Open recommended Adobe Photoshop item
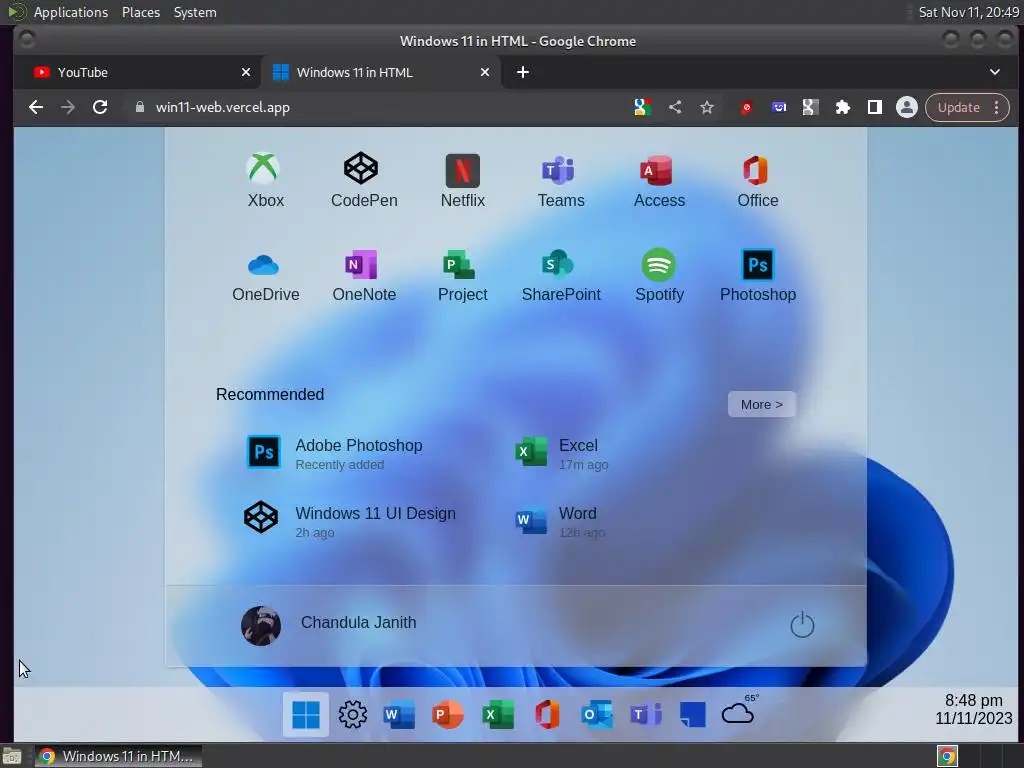 pyautogui.click(x=335, y=453)
